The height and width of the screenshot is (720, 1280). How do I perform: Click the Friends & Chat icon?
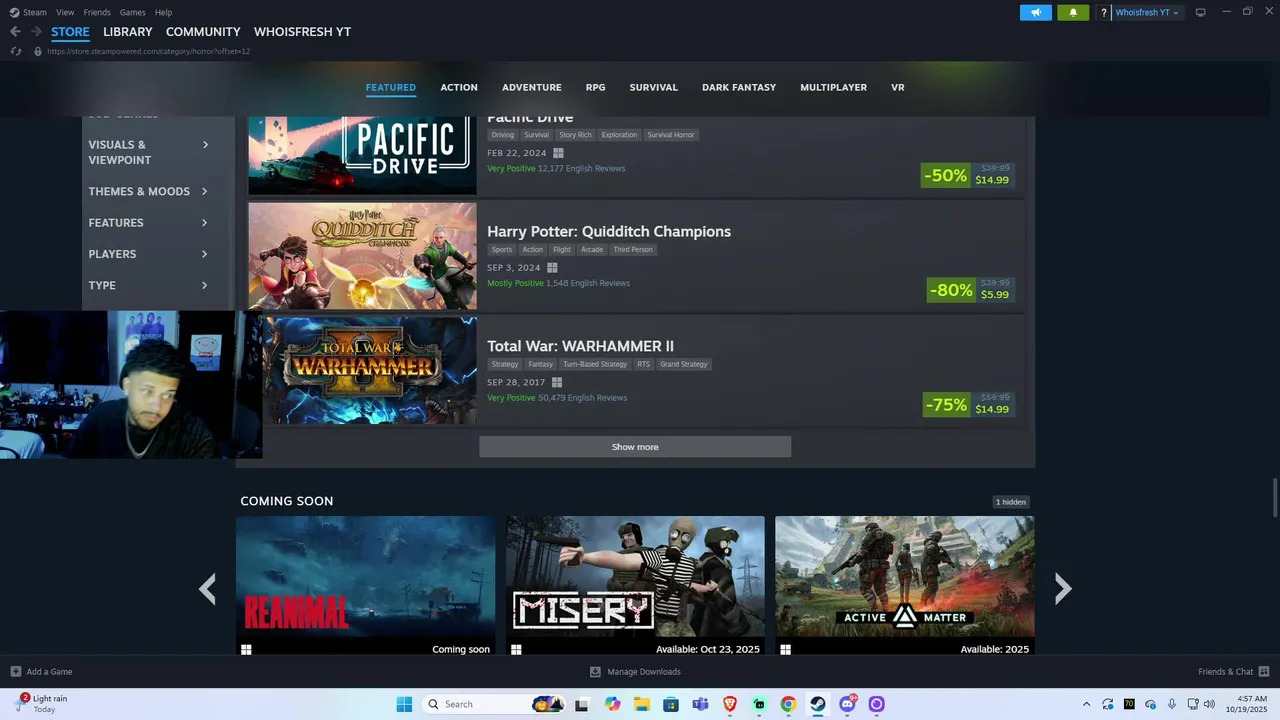pyautogui.click(x=1264, y=671)
